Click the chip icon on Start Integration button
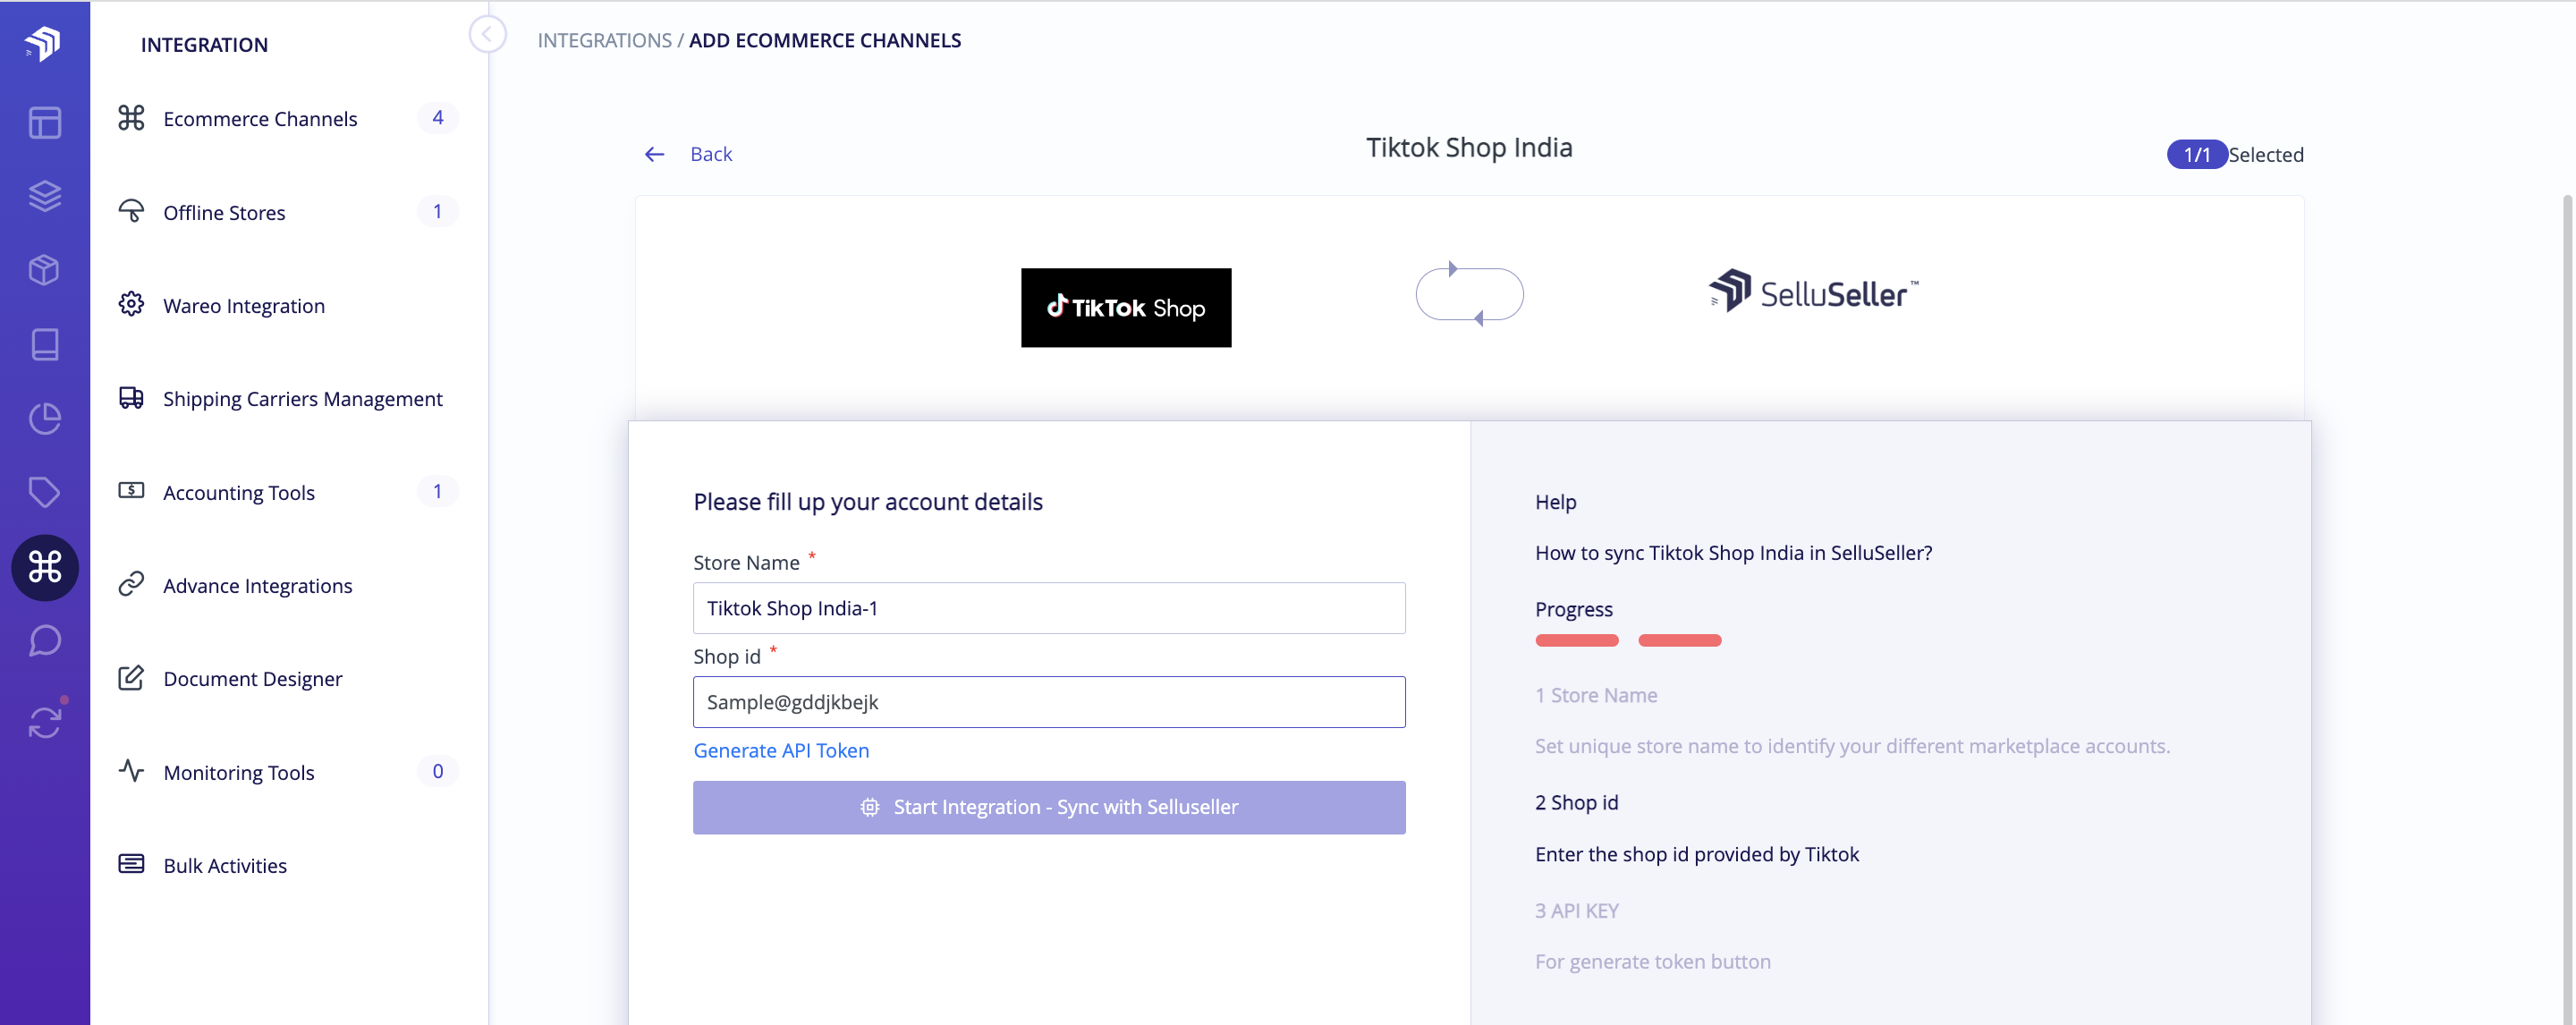The image size is (2576, 1025). click(870, 807)
